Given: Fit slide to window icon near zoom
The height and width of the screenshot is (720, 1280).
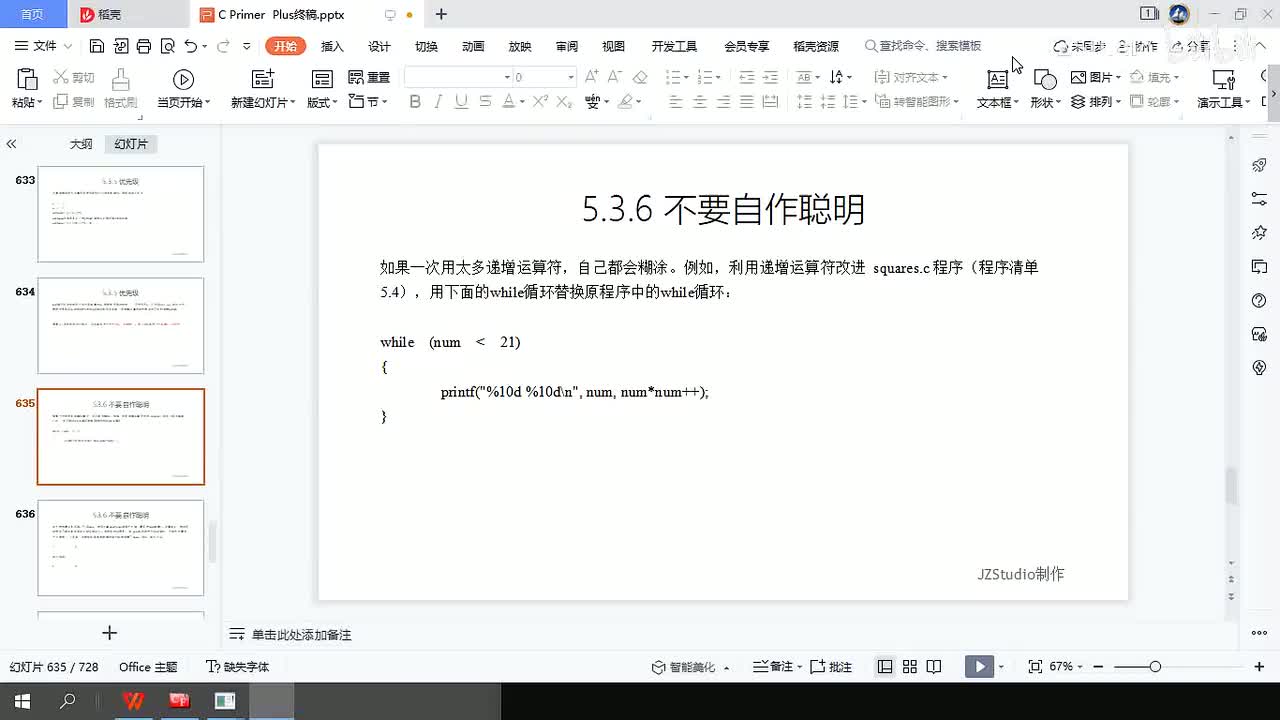Looking at the screenshot, I should (1035, 667).
